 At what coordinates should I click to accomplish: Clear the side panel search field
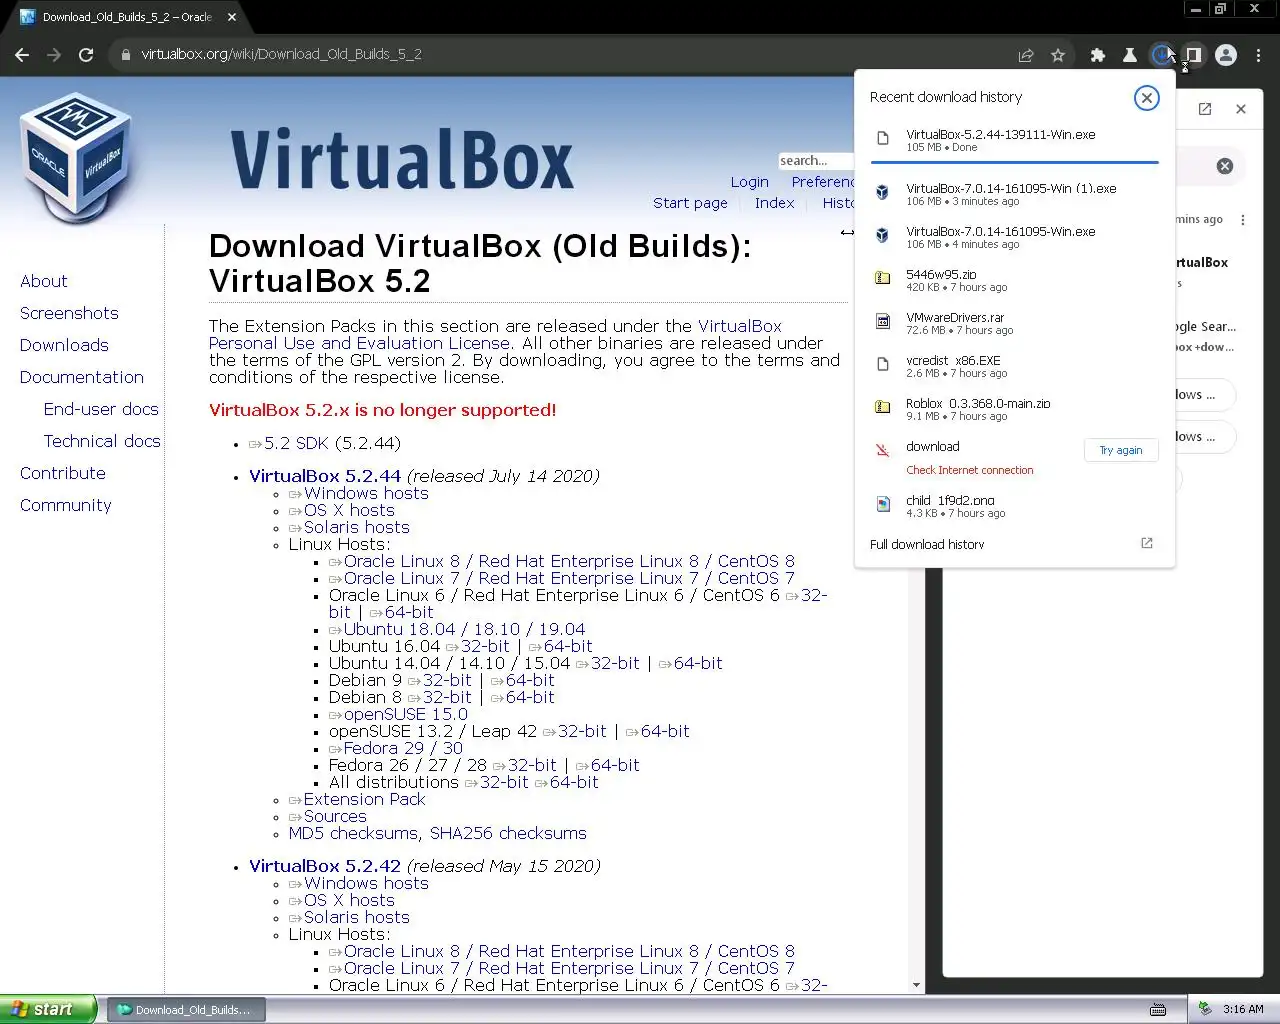pos(1225,166)
